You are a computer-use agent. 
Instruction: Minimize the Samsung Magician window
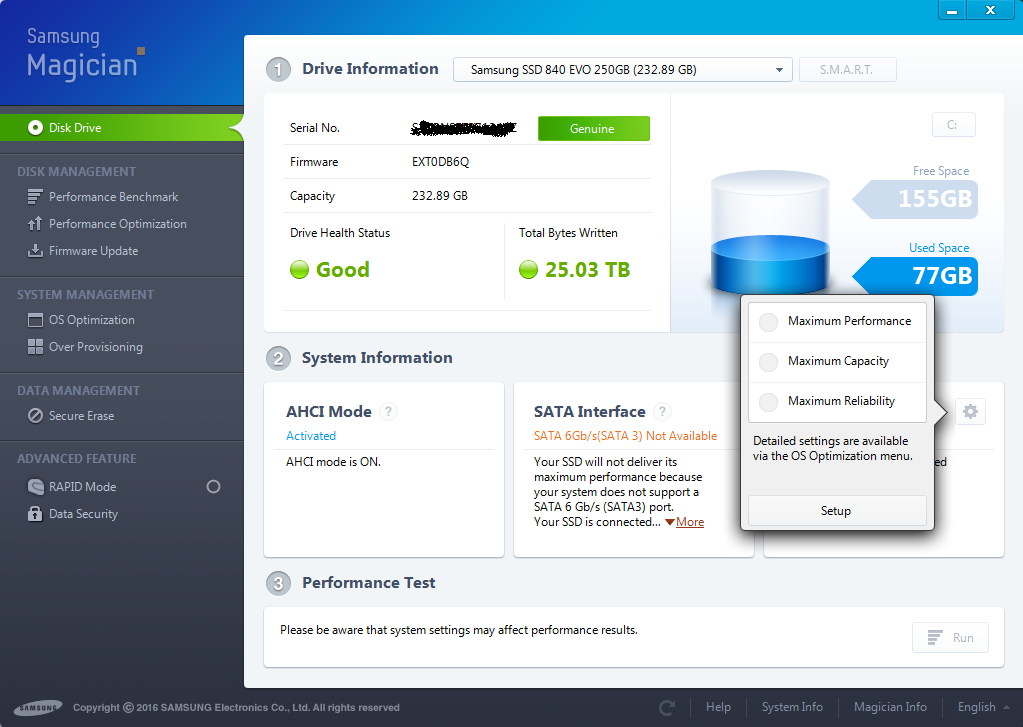click(952, 10)
